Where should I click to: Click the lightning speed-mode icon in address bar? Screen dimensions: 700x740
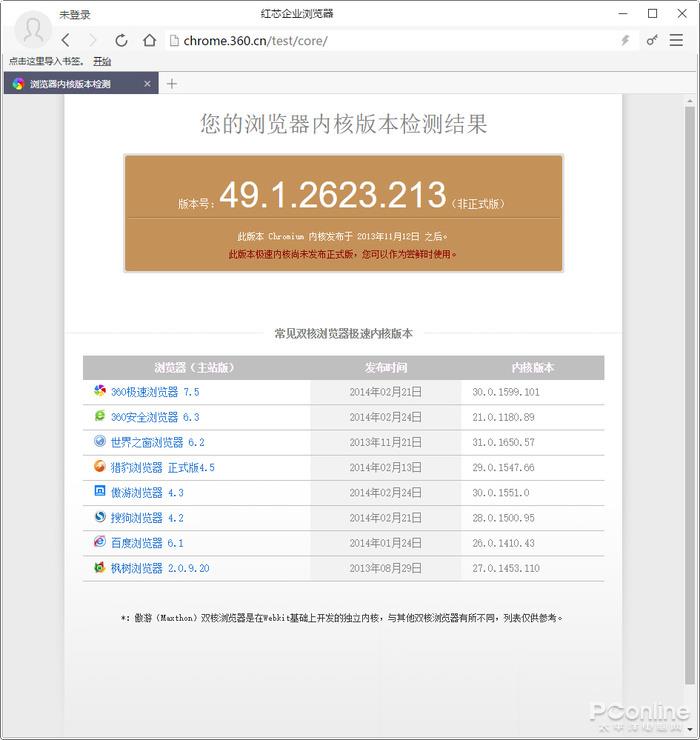click(x=625, y=40)
